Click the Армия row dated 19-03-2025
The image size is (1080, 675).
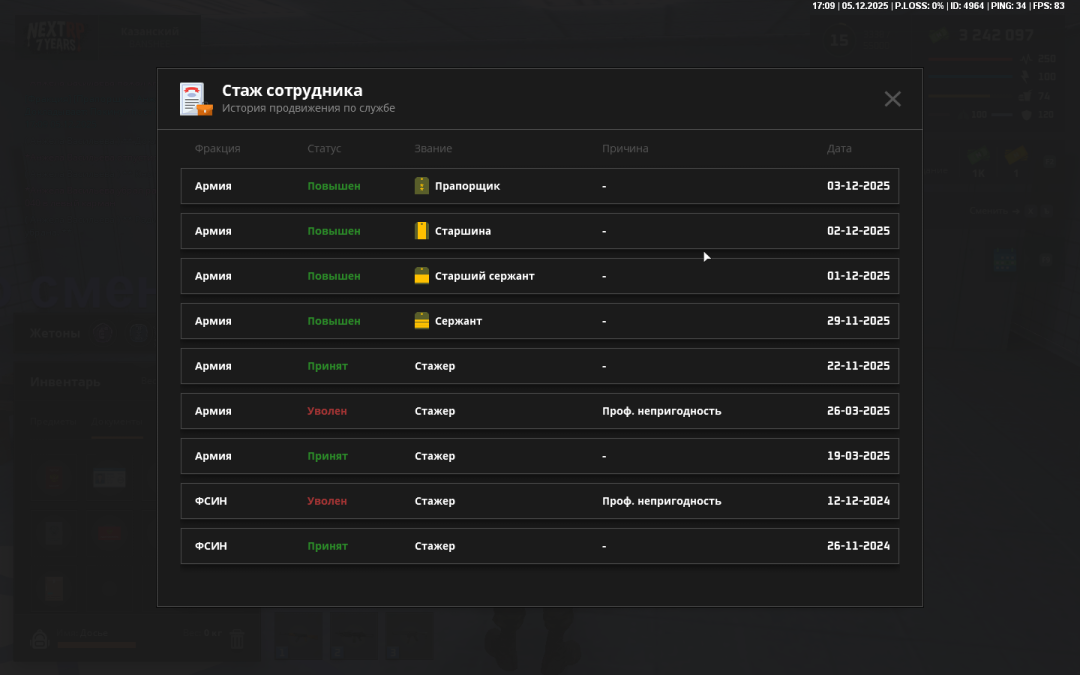point(540,456)
